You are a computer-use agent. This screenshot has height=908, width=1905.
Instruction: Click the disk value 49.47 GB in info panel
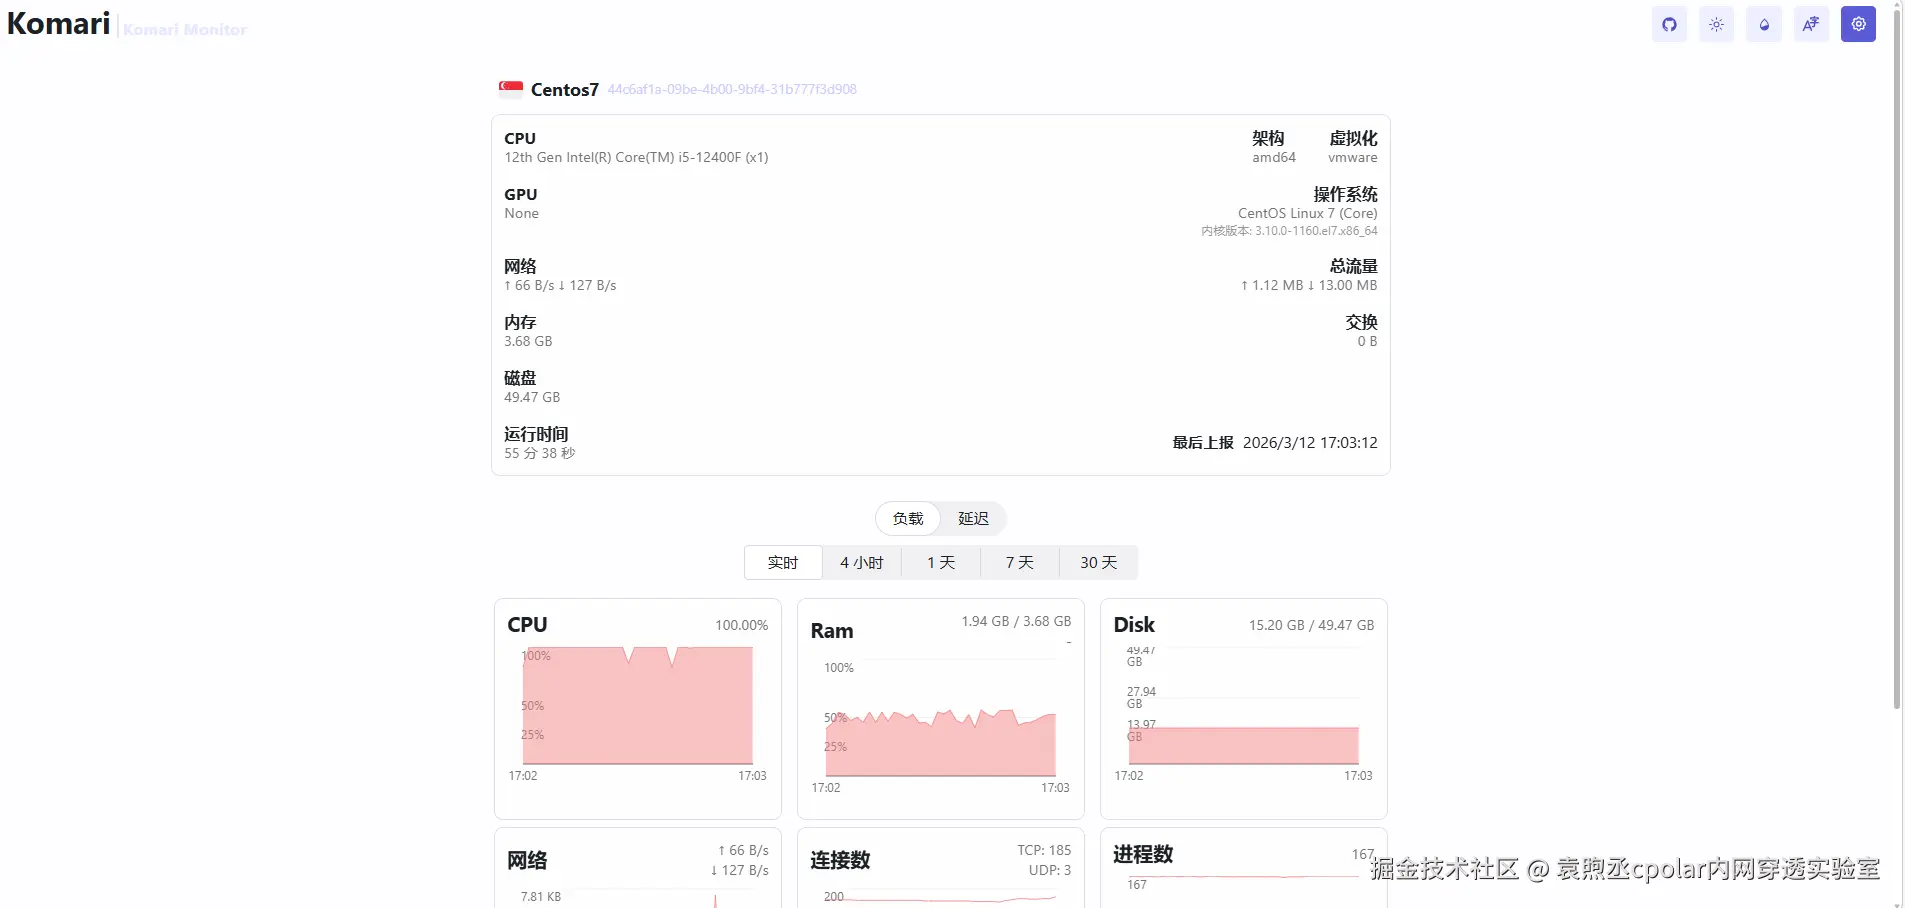coord(532,397)
